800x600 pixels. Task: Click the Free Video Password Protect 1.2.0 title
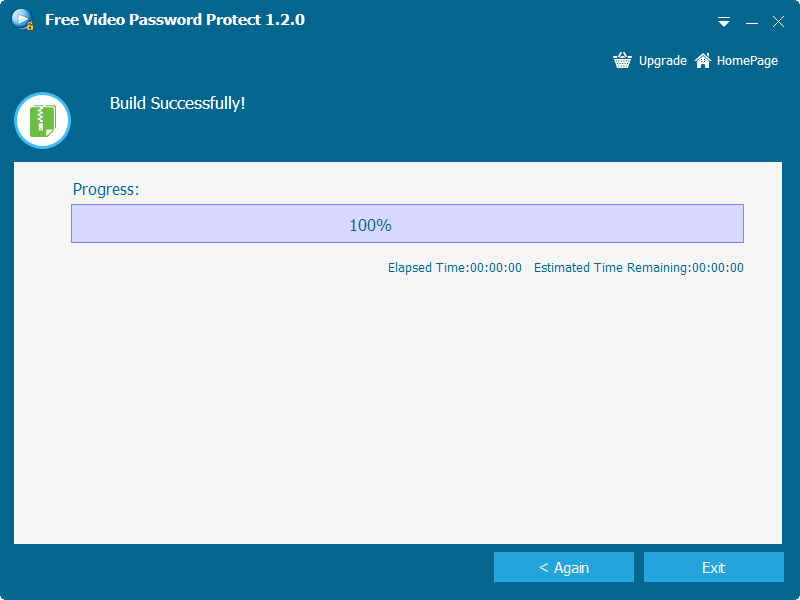[175, 20]
